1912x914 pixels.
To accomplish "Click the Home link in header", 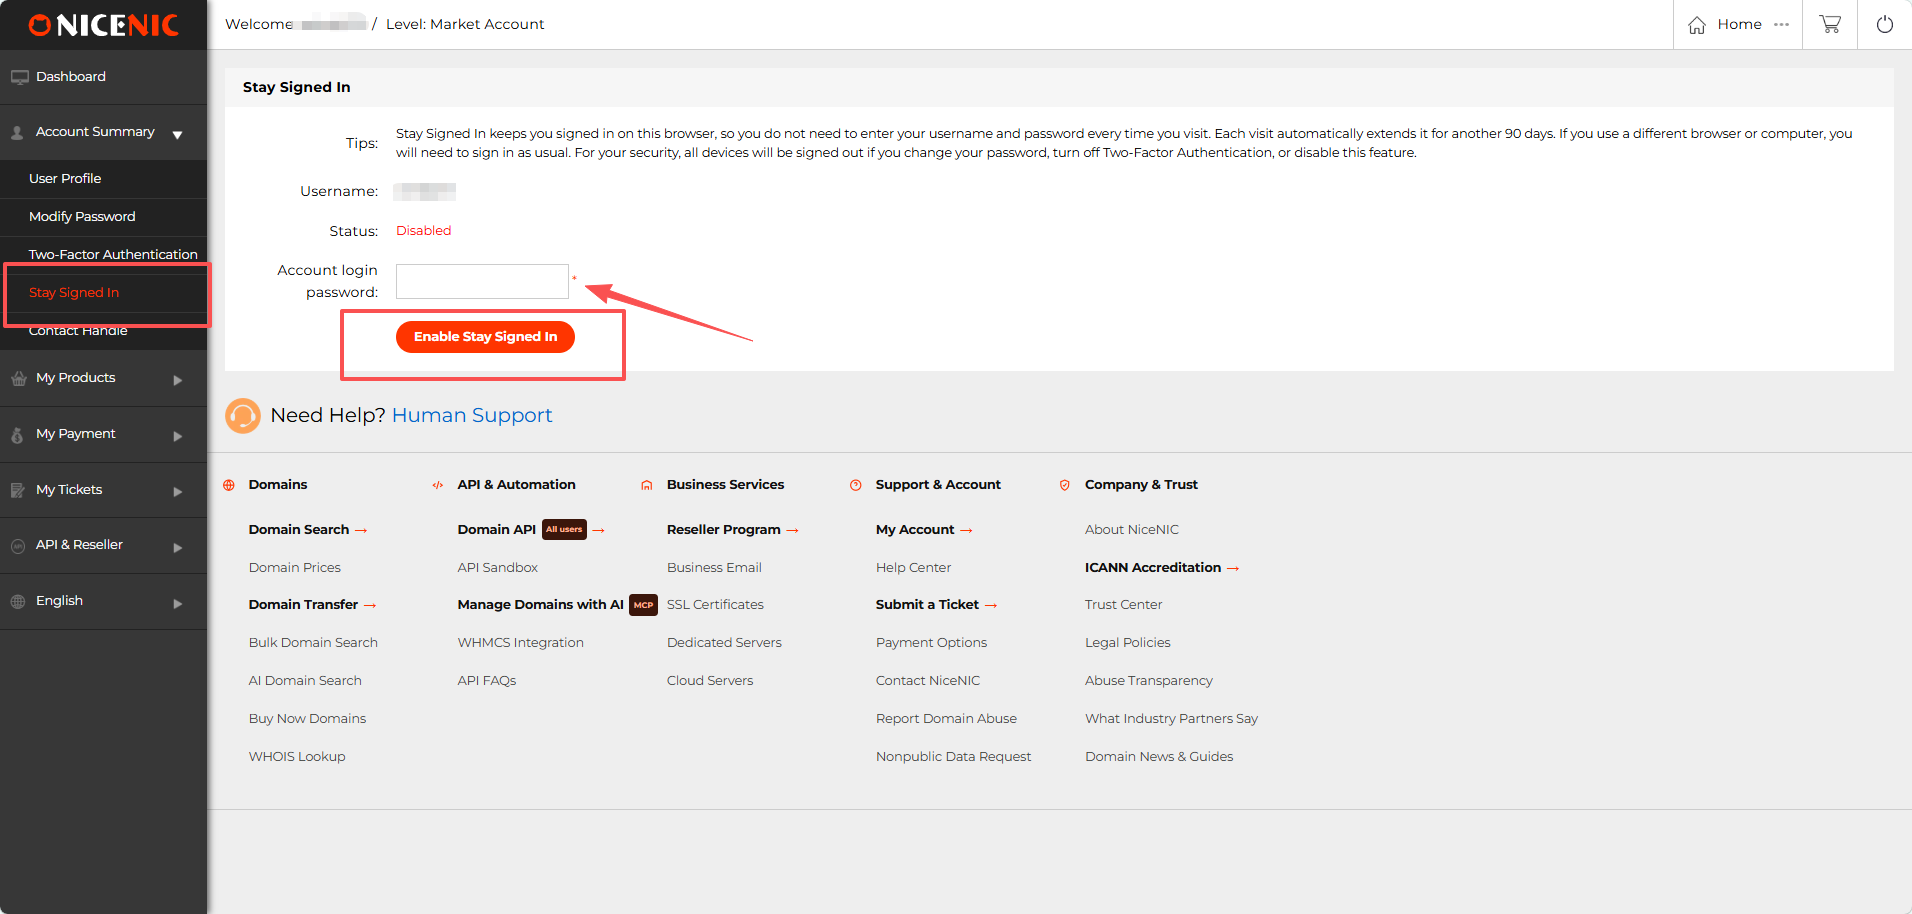I will pos(1739,24).
